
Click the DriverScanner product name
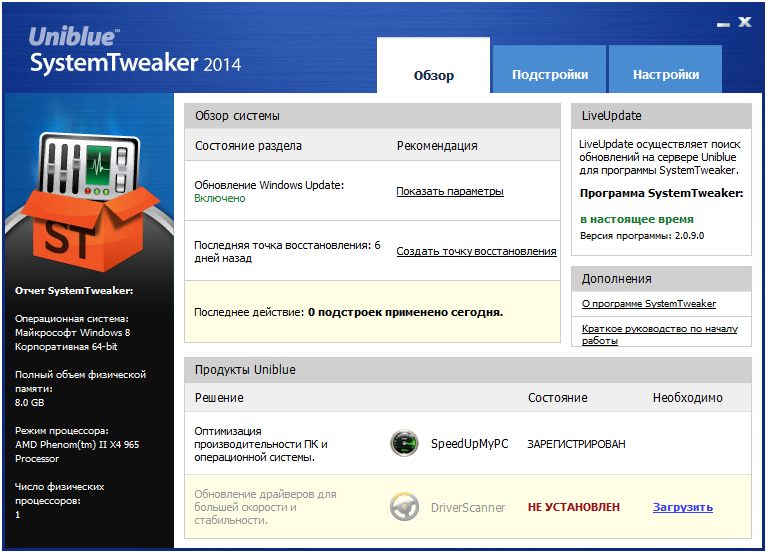click(x=468, y=508)
